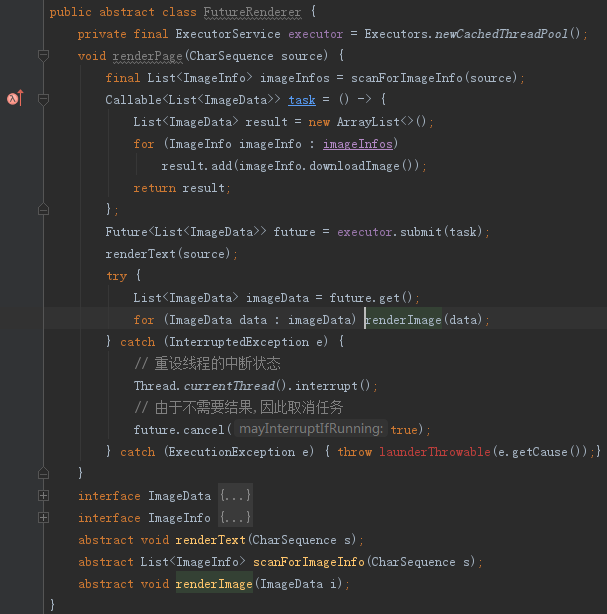The width and height of the screenshot is (607, 614).
Task: Click the highlighted renderImage call in loop
Action: coord(403,320)
